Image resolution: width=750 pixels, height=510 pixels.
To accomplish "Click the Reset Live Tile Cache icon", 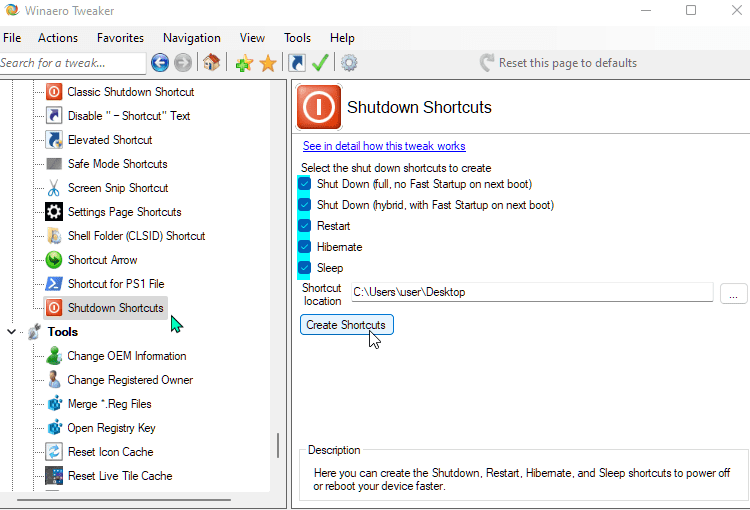I will tap(54, 476).
